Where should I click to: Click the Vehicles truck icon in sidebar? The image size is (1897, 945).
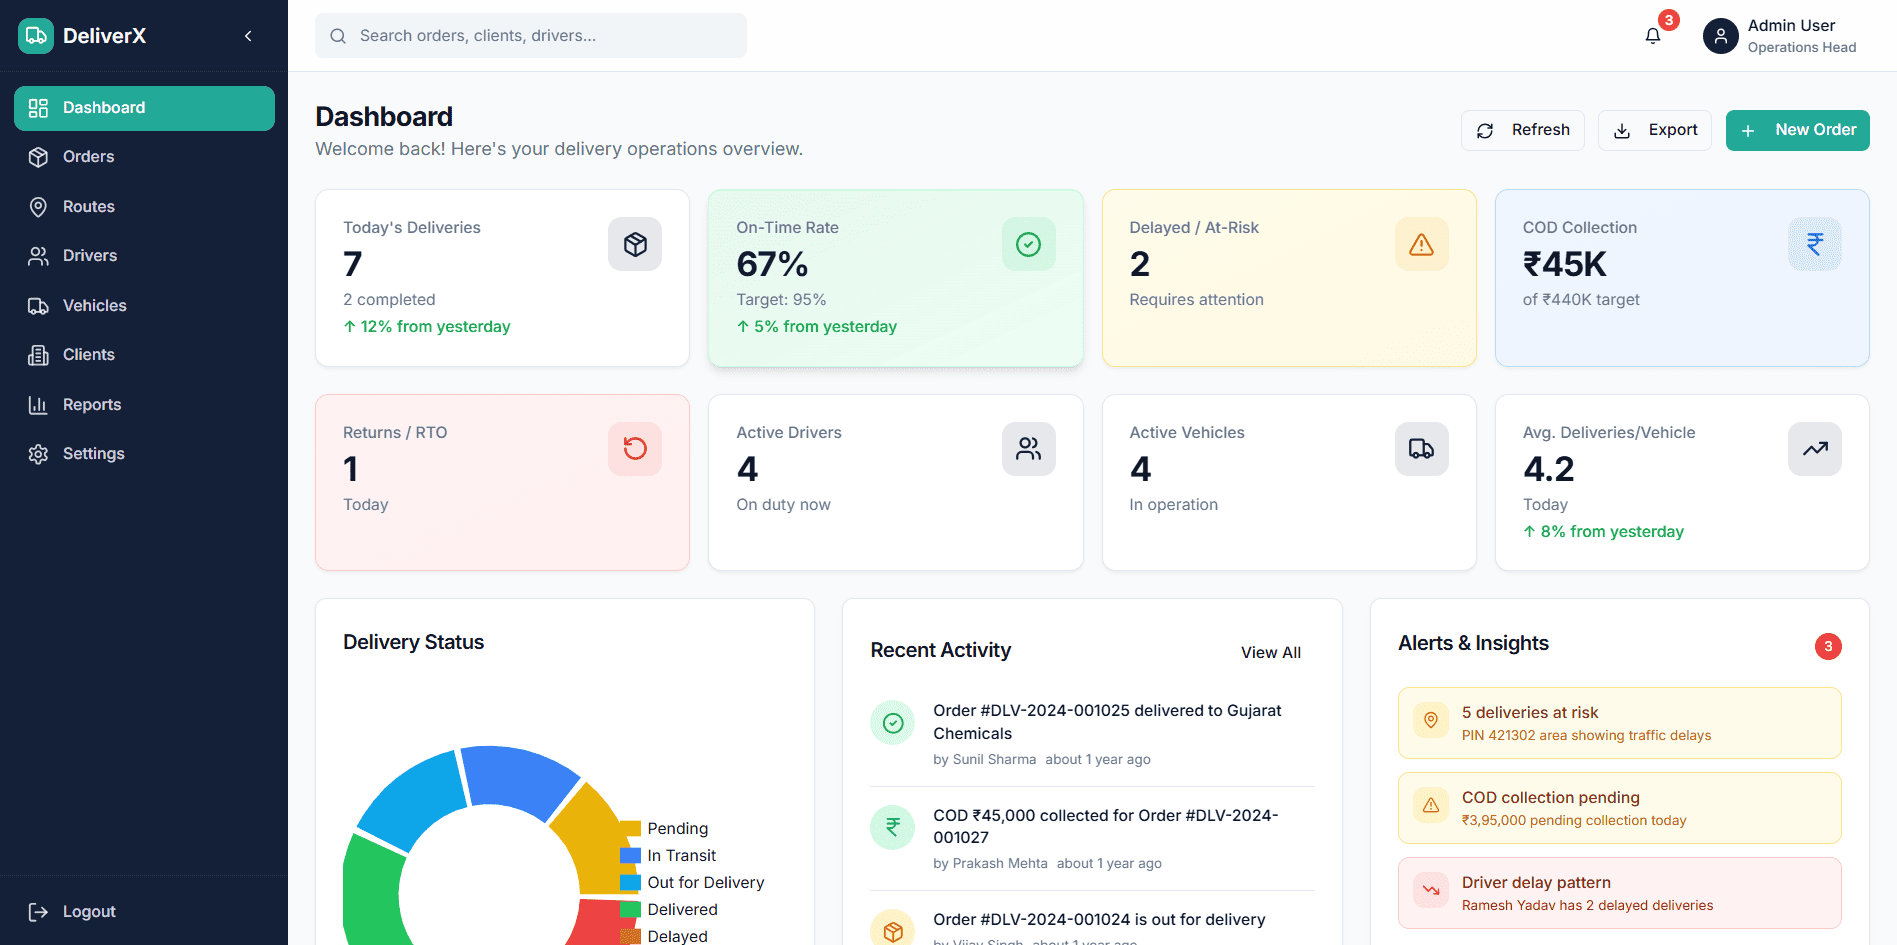38,305
